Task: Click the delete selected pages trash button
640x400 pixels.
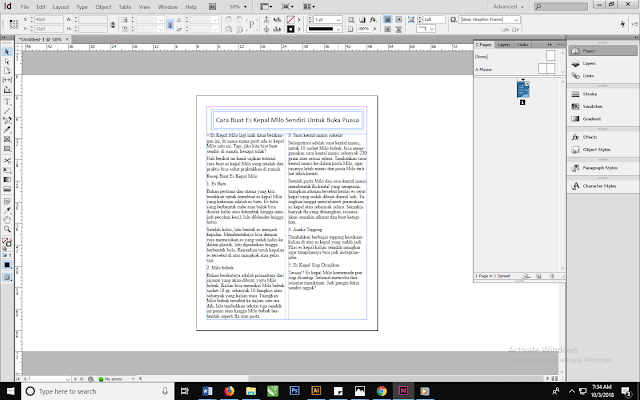Action: pos(552,276)
